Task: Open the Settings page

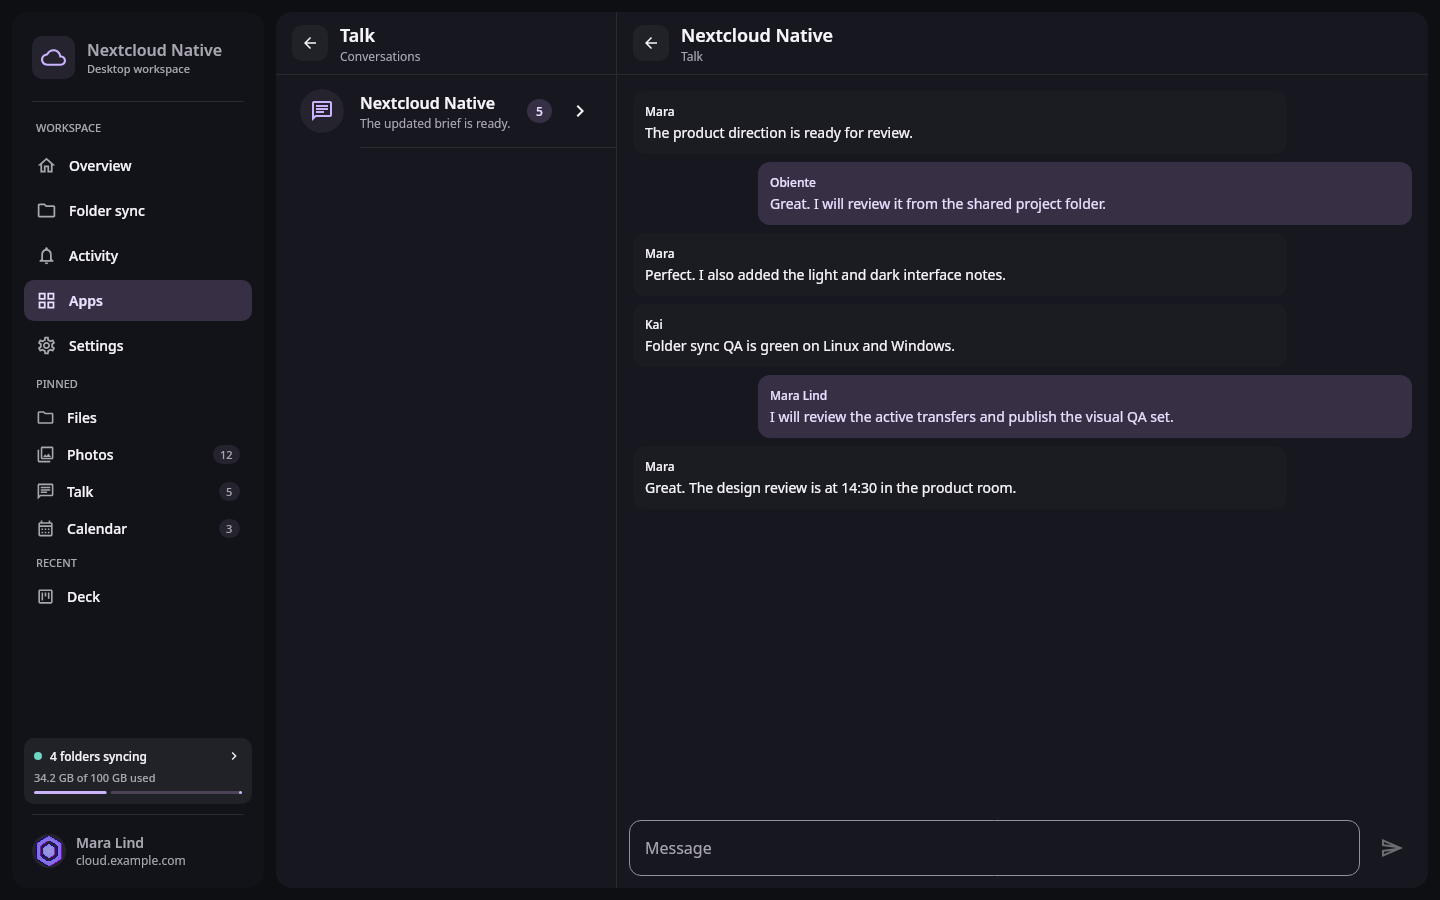Action: (138, 346)
